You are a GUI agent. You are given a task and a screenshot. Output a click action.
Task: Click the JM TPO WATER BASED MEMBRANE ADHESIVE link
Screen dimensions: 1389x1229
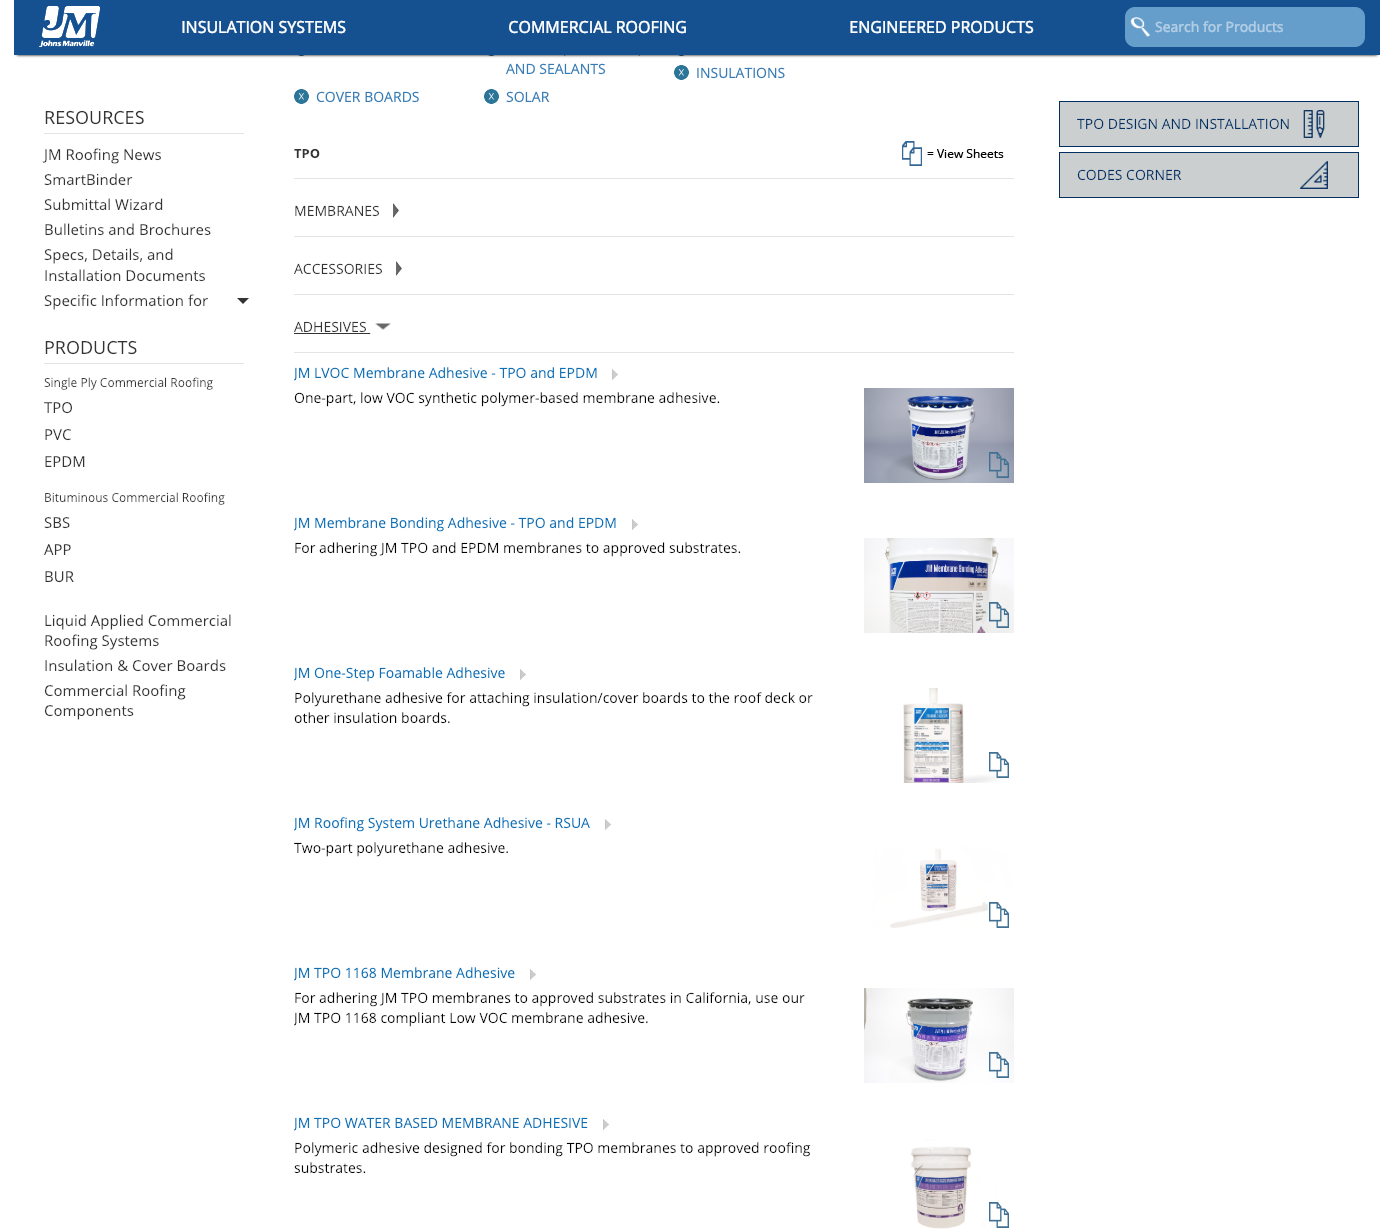(x=440, y=1122)
